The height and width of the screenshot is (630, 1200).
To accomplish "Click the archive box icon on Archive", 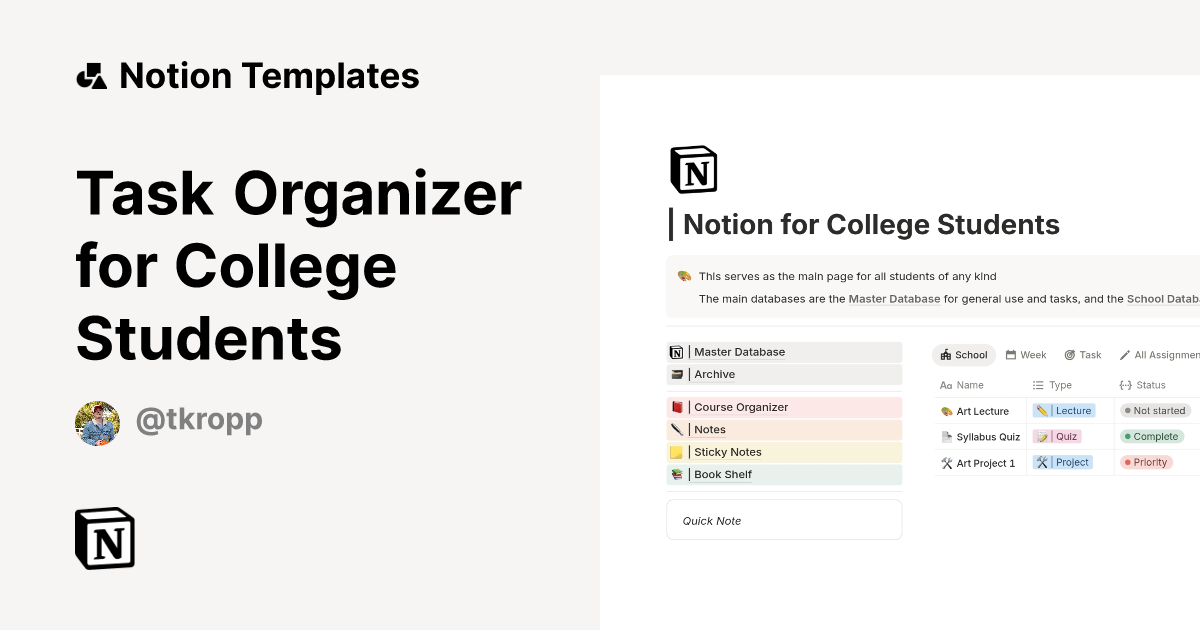I will (678, 374).
